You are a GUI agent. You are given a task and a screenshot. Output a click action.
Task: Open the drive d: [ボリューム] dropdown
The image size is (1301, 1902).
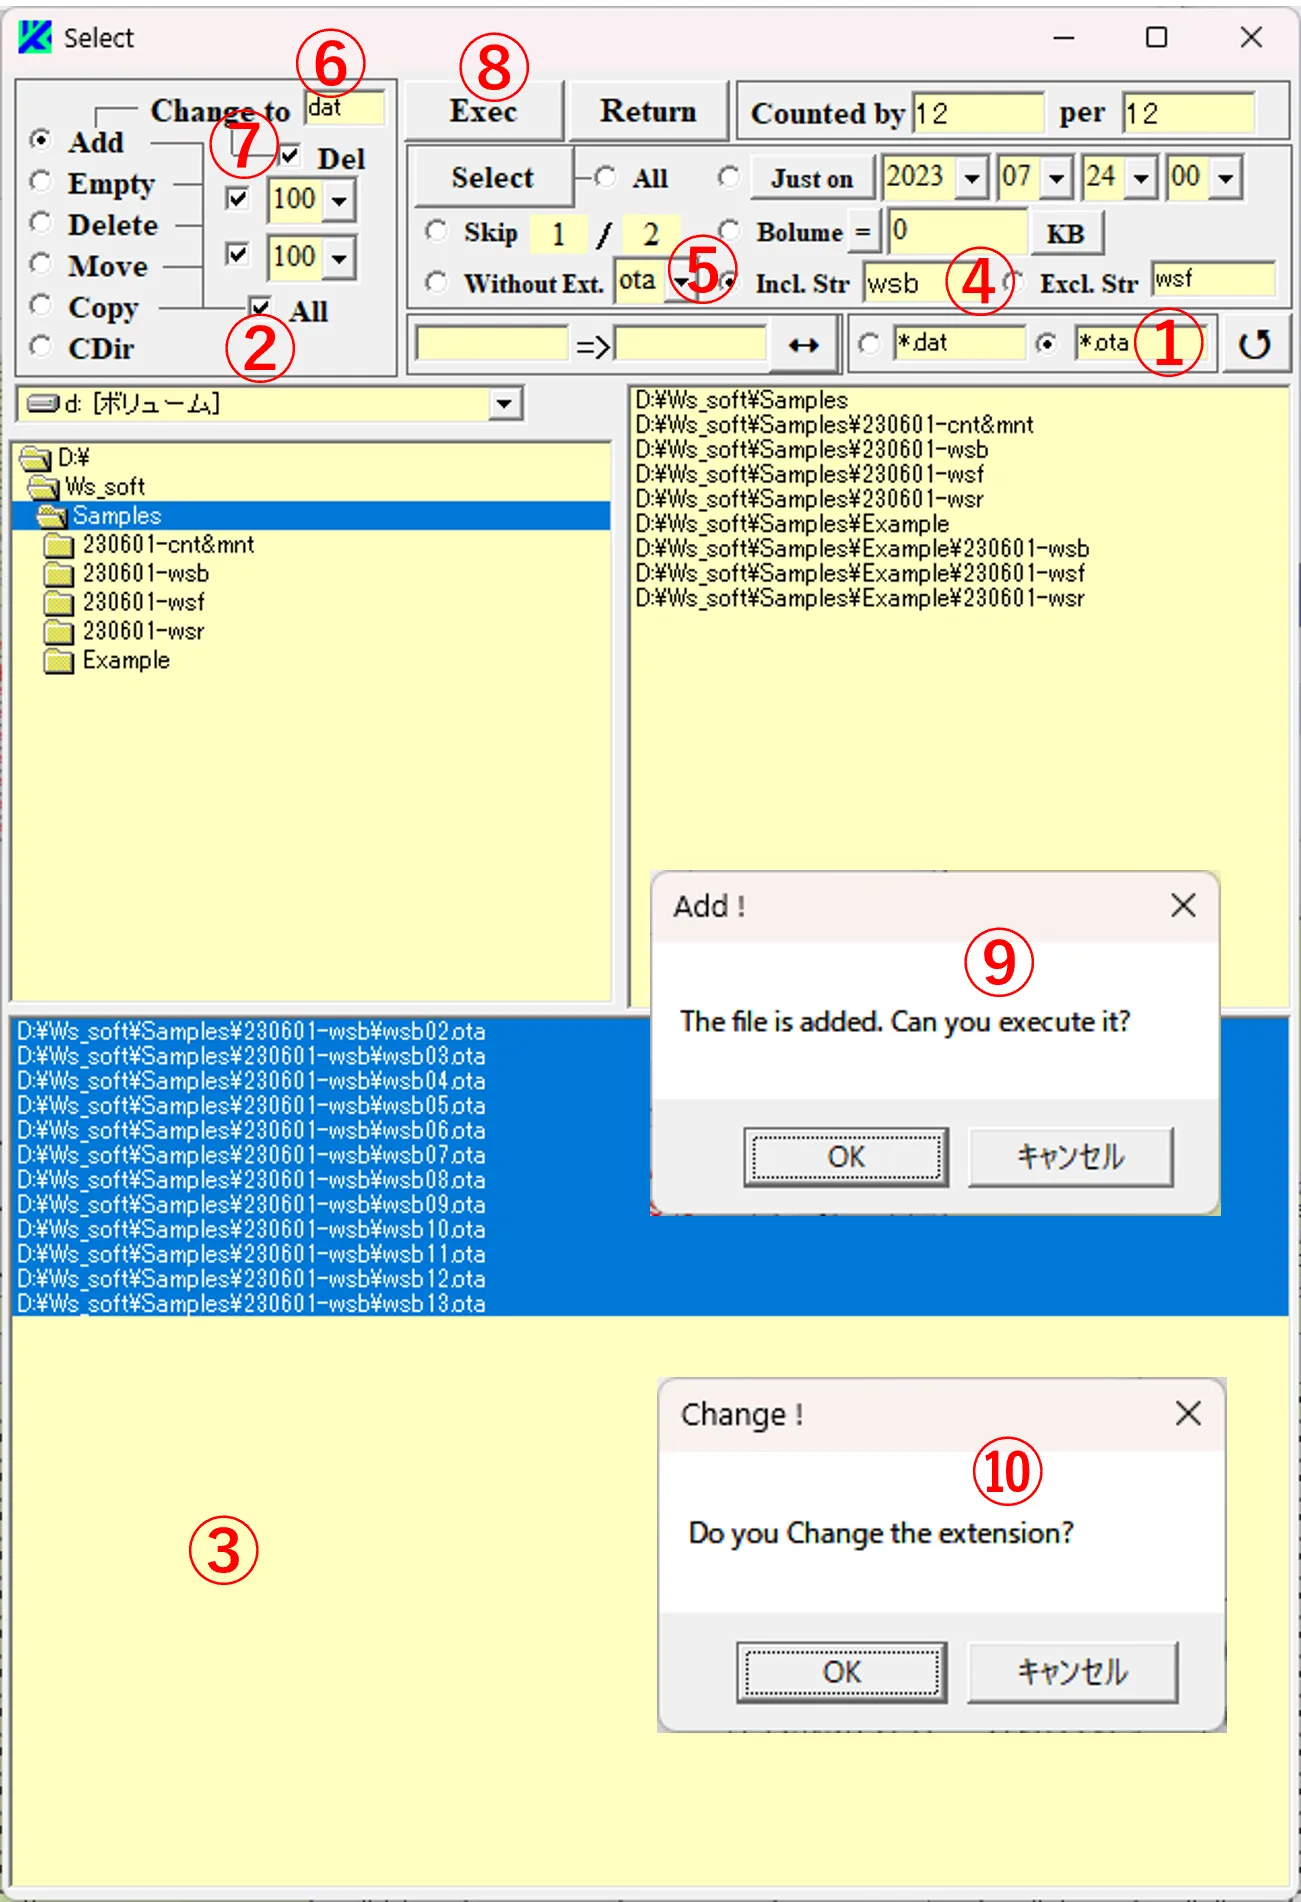pos(504,404)
